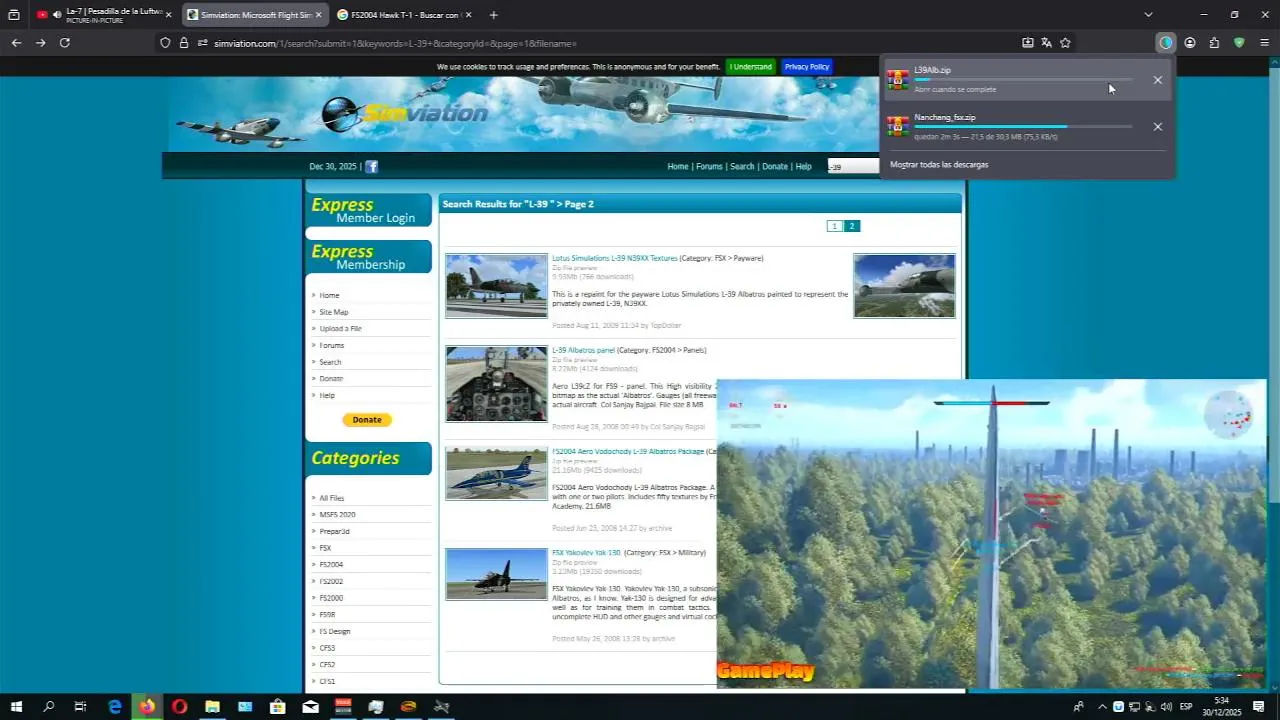Viewport: 1280px width, 720px height.
Task: Click Help in the top navigation bar
Action: pos(803,167)
